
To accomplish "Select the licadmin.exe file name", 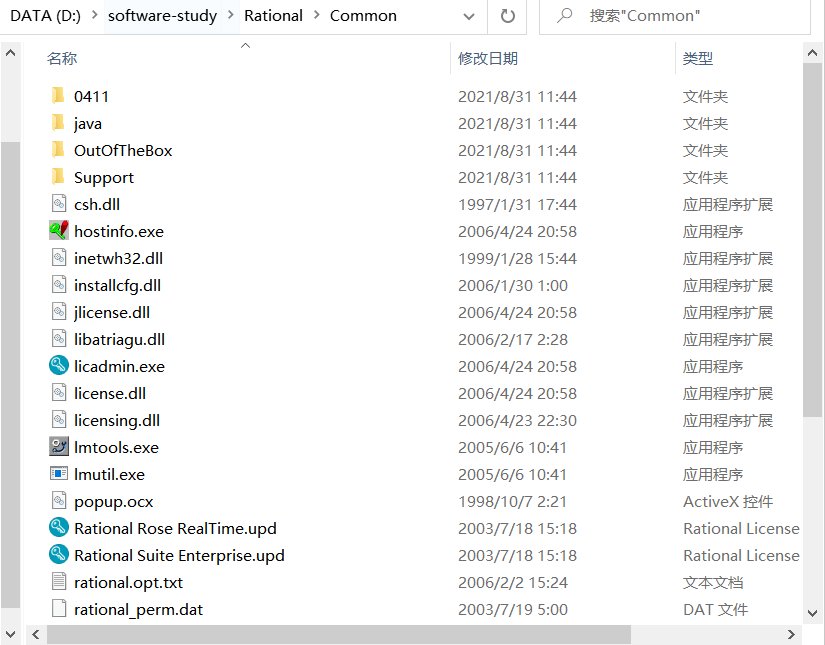I will pos(119,366).
